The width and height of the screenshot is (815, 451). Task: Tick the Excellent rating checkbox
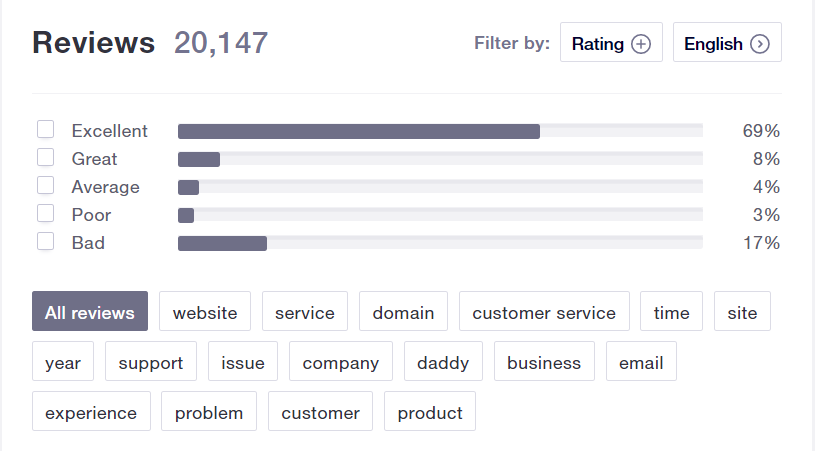pyautogui.click(x=45, y=129)
